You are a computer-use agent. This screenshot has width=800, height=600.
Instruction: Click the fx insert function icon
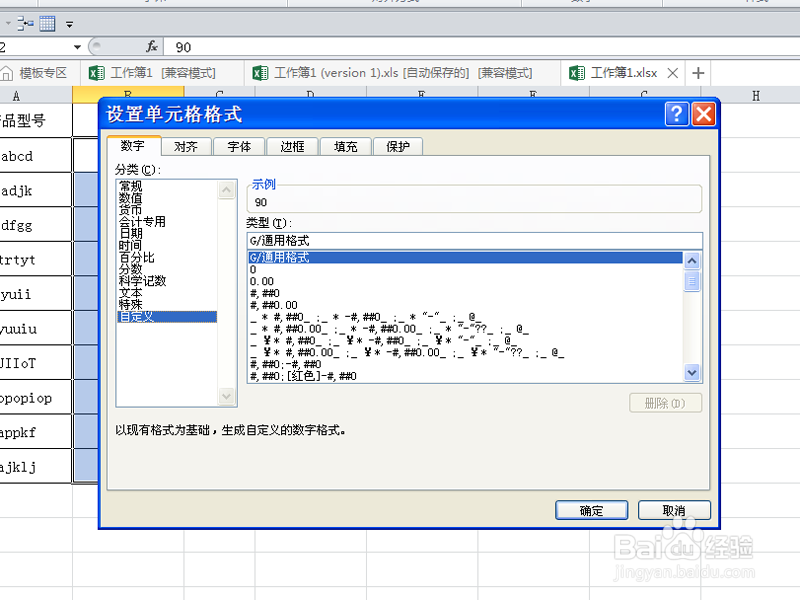[x=152, y=47]
